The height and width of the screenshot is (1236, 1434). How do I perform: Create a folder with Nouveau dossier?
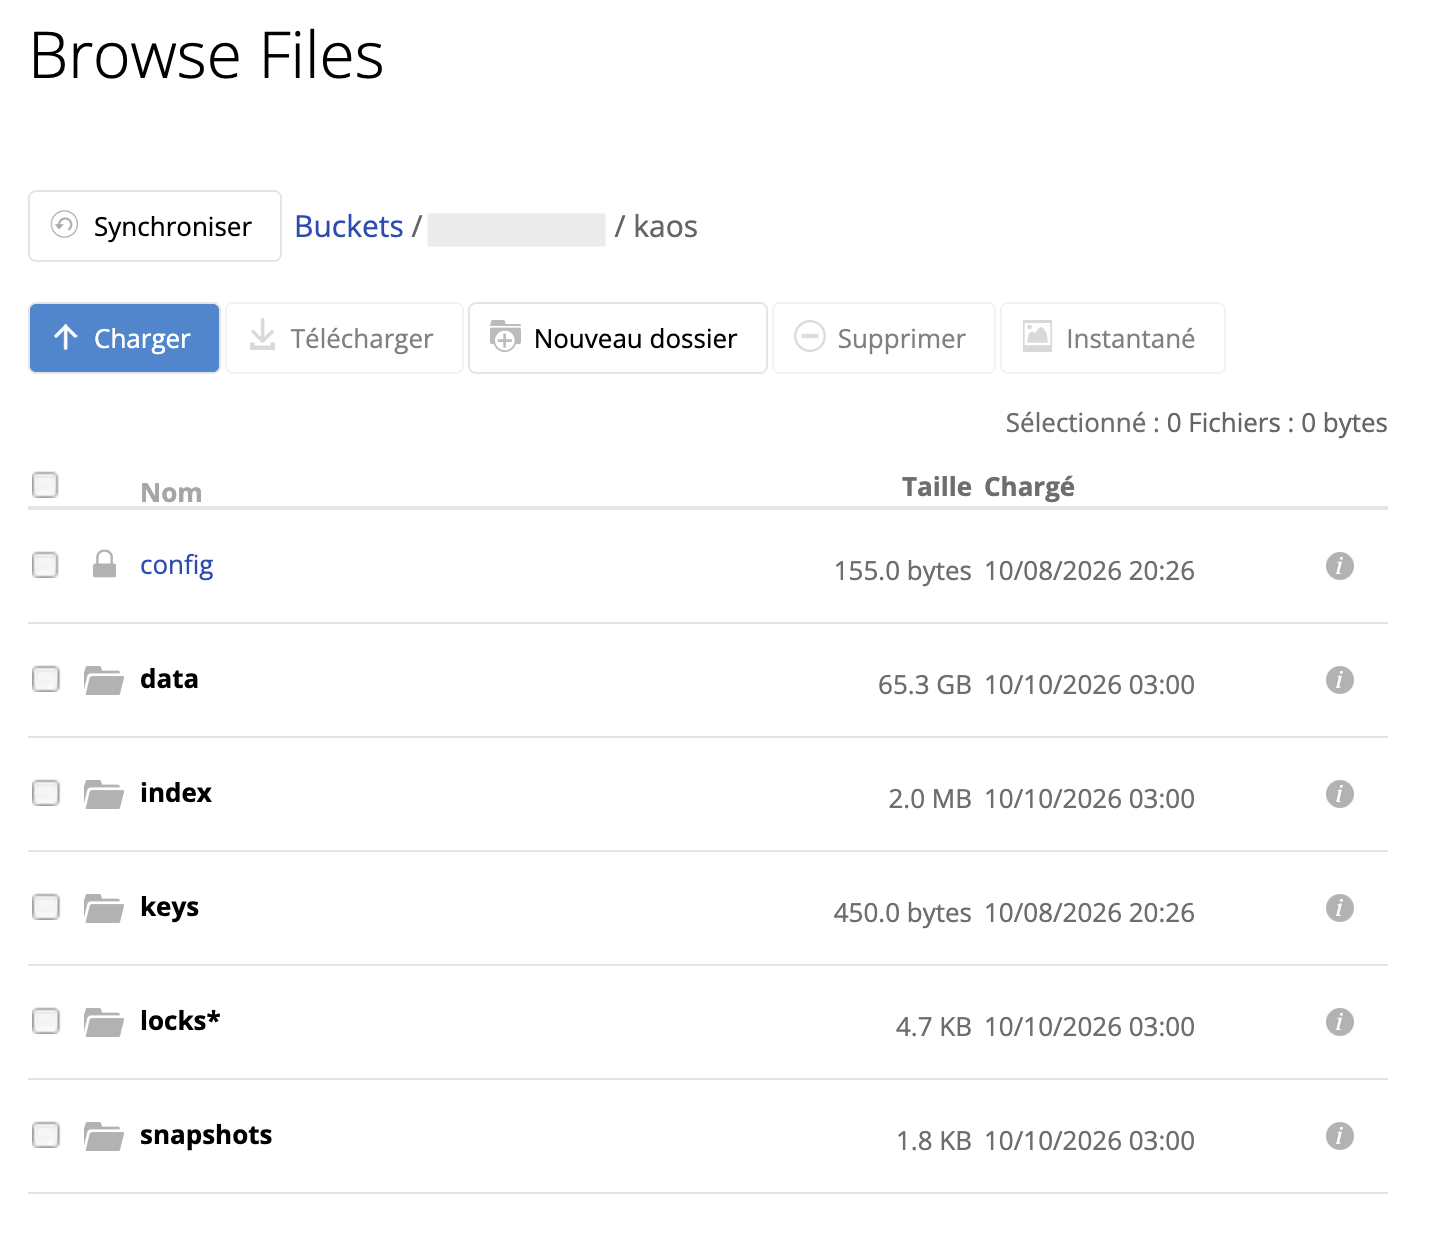[618, 338]
